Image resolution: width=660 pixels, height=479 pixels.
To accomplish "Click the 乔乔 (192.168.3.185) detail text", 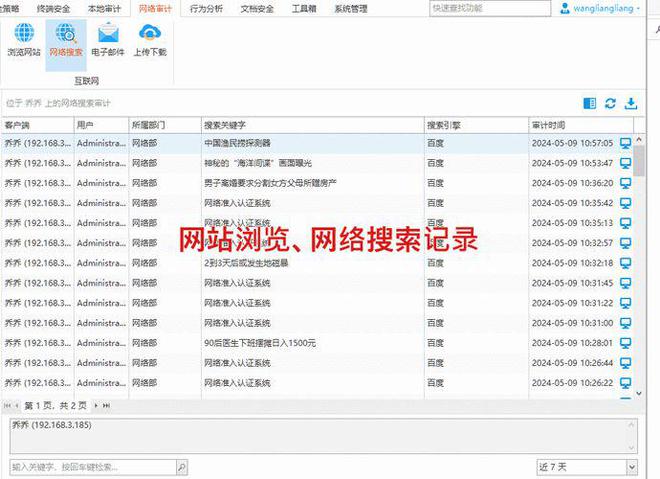I will point(51,425).
